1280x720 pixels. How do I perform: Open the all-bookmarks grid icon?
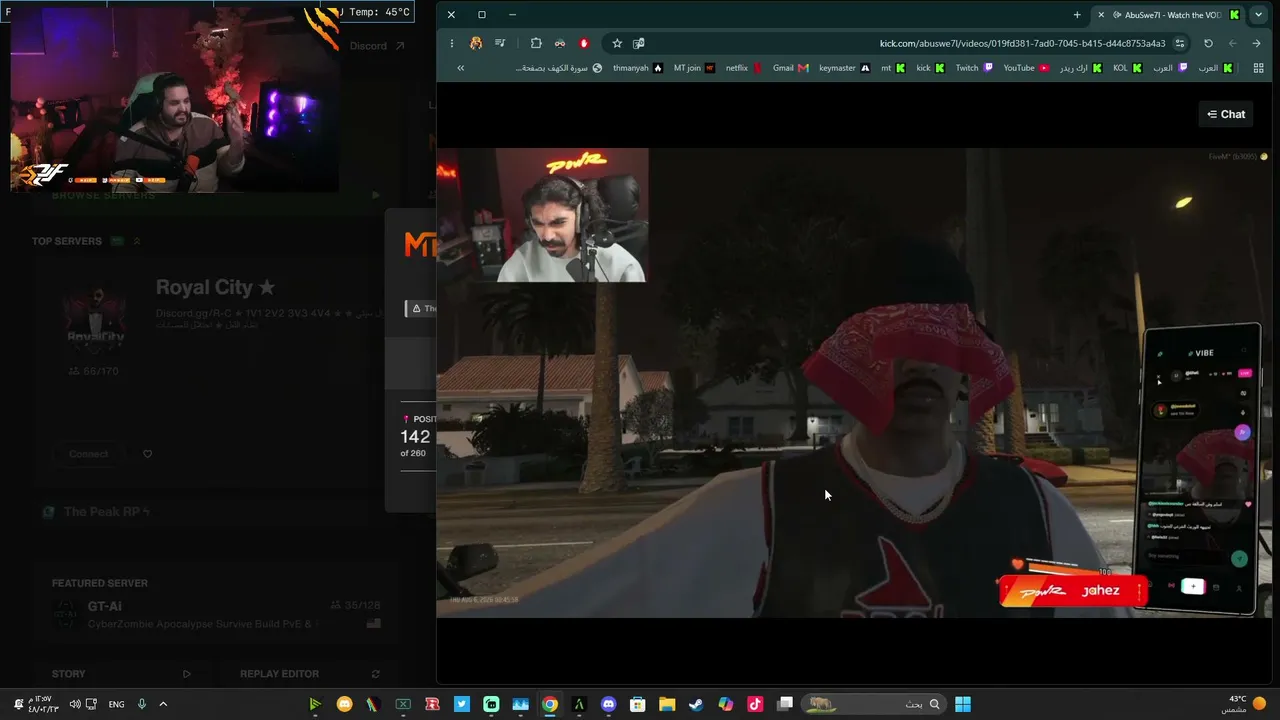coord(1257,68)
